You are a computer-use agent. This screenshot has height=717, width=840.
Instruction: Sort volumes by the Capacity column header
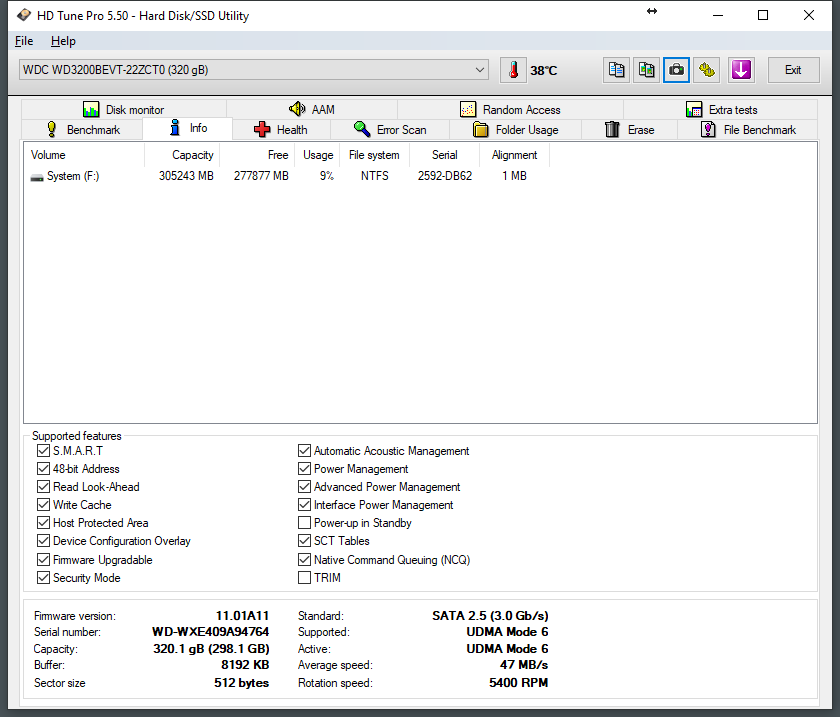[x=192, y=155]
